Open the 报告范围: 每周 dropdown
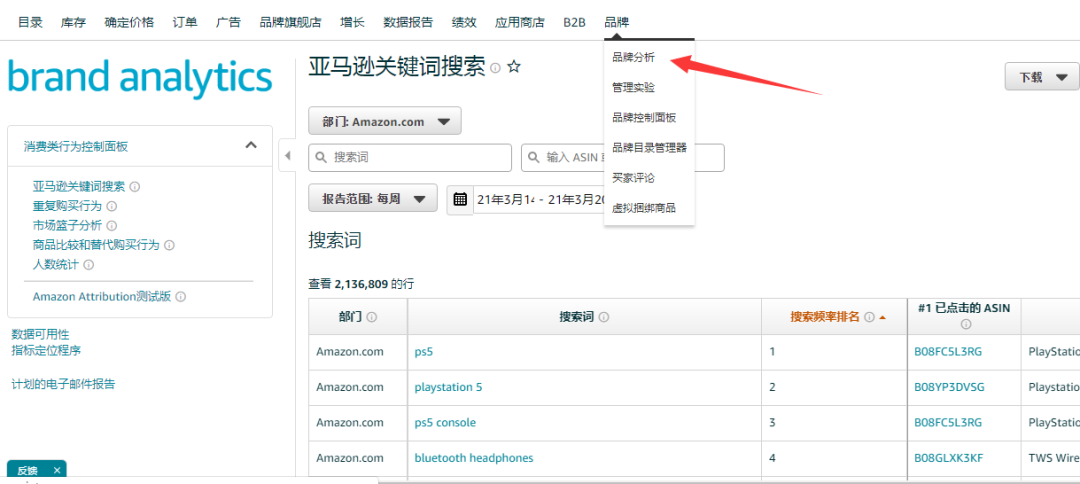Image resolution: width=1080 pixels, height=484 pixels. pos(373,199)
